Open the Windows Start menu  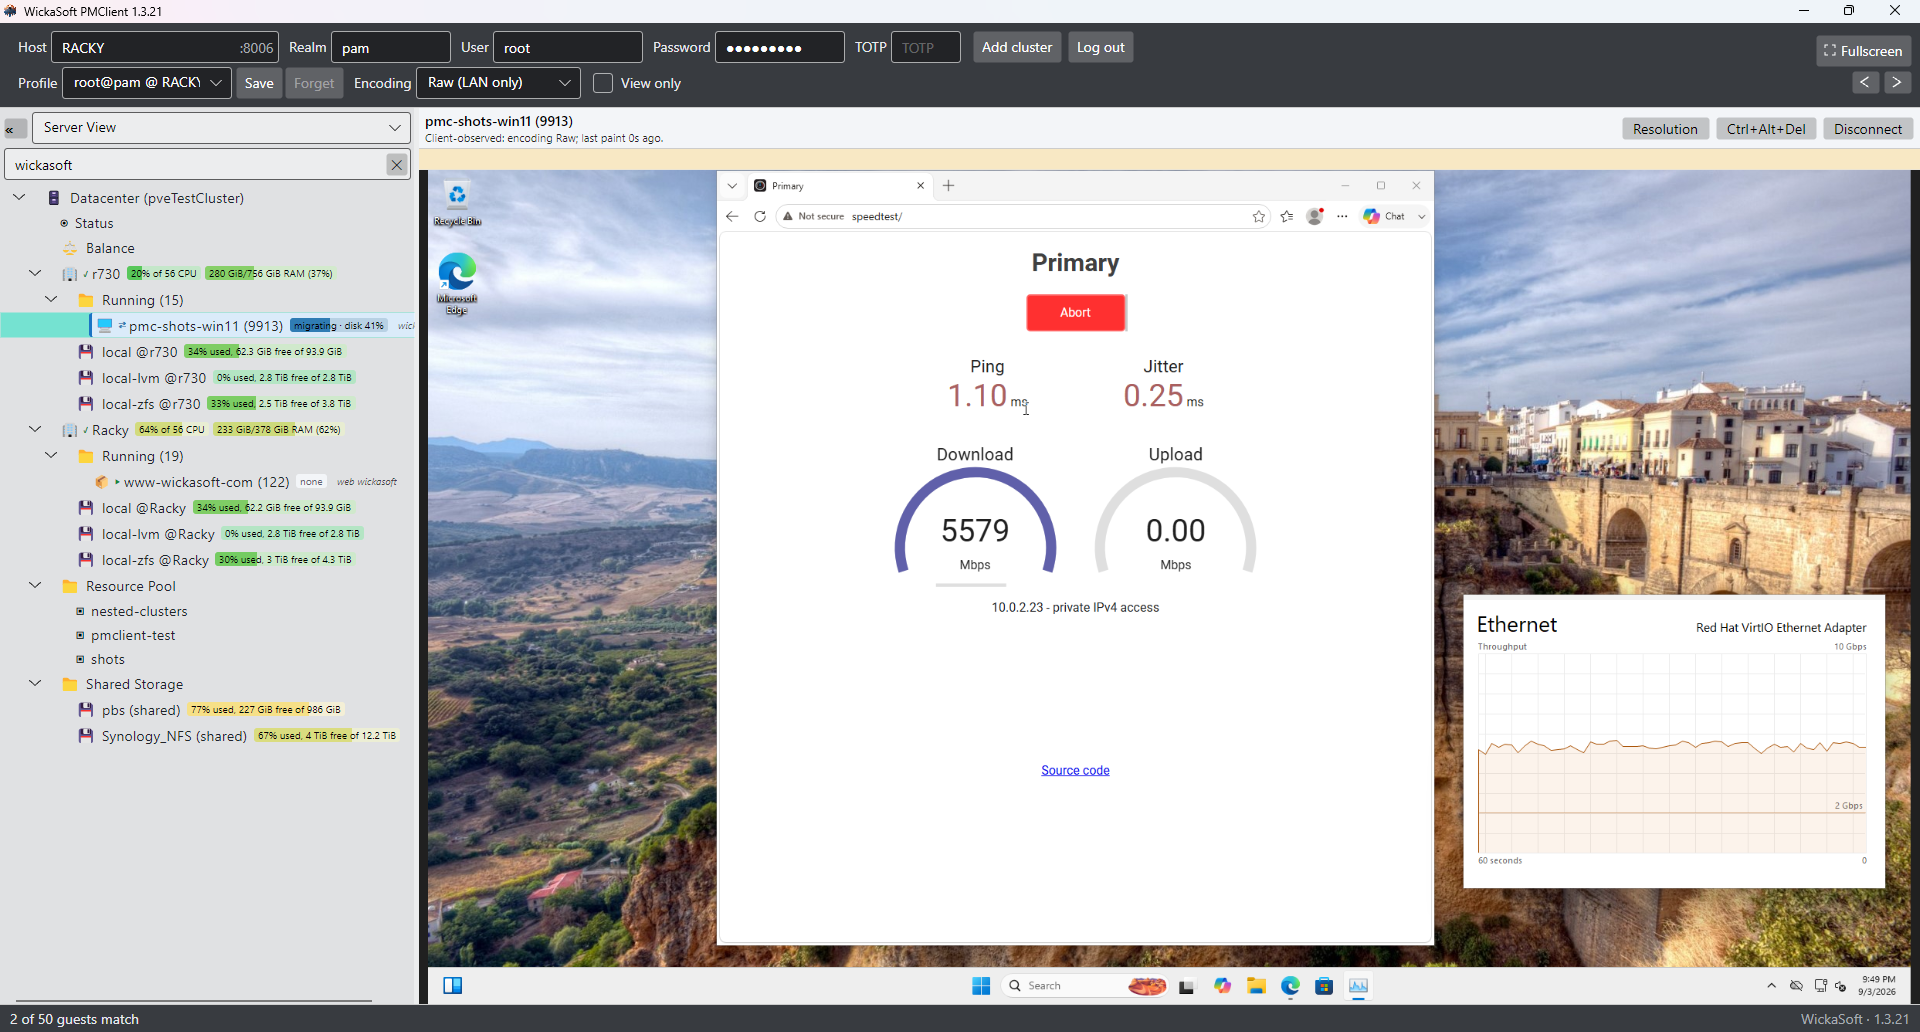click(981, 986)
